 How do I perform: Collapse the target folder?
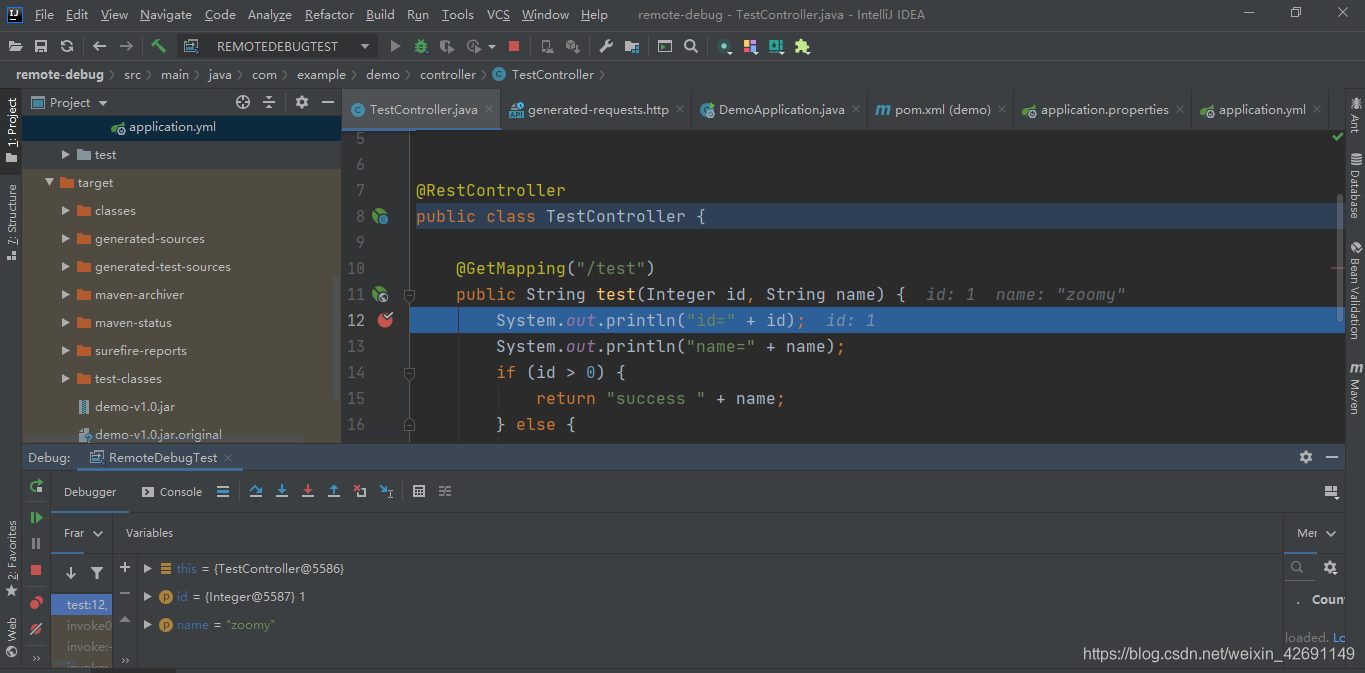coord(50,183)
